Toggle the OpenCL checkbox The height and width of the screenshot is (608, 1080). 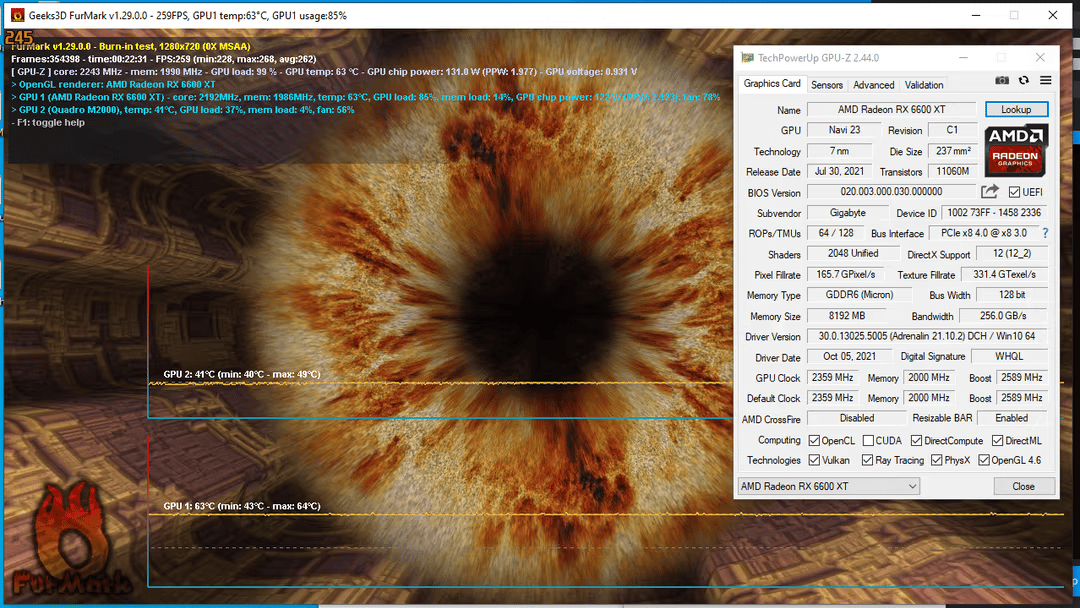[814, 441]
